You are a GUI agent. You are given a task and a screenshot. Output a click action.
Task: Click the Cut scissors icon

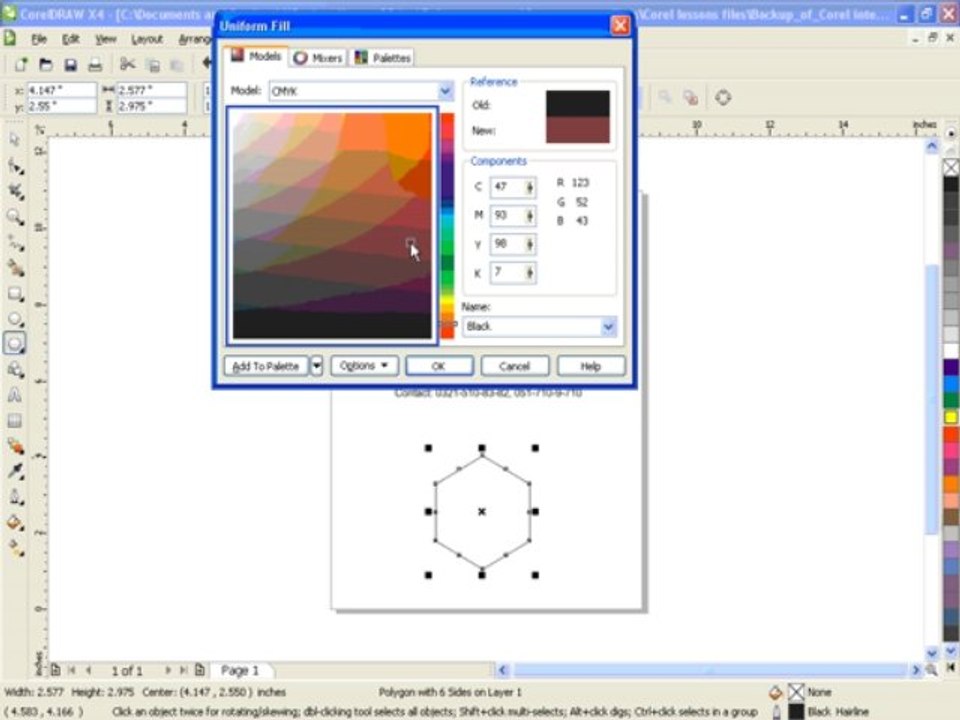(127, 64)
